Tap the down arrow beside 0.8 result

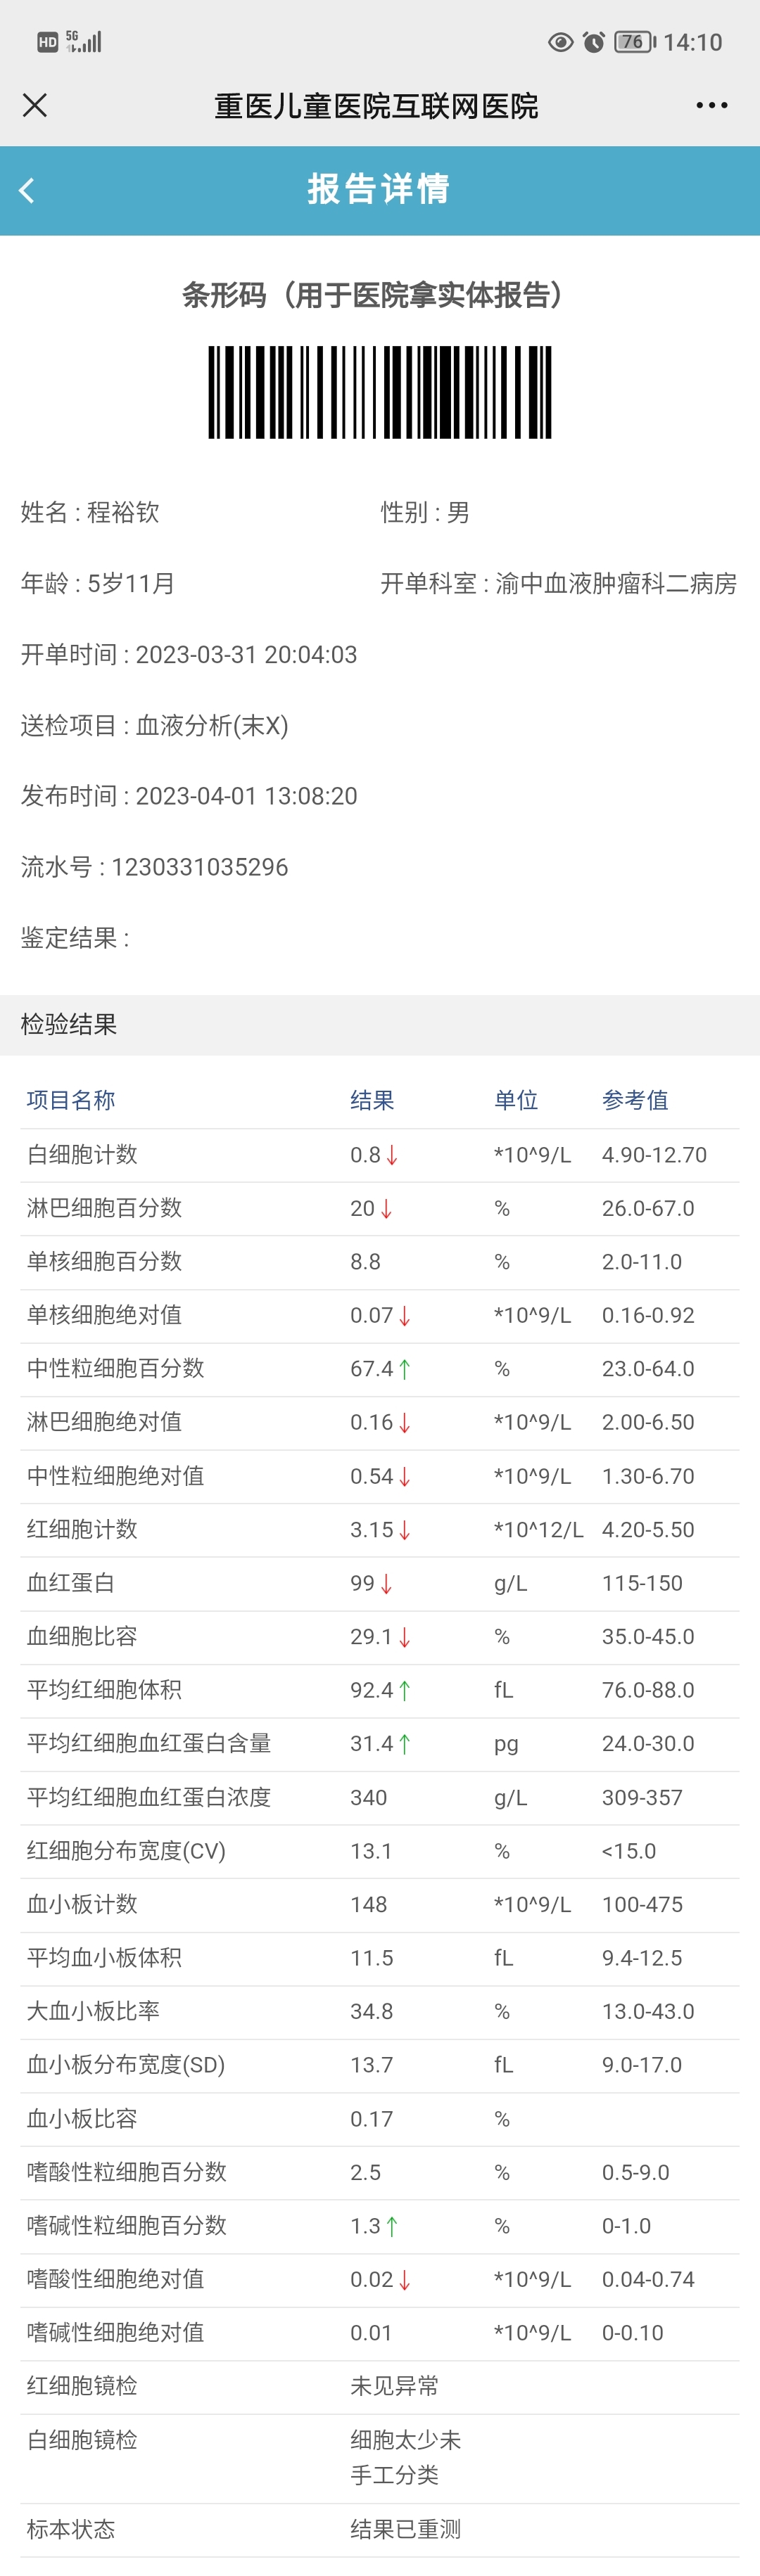coord(392,1155)
